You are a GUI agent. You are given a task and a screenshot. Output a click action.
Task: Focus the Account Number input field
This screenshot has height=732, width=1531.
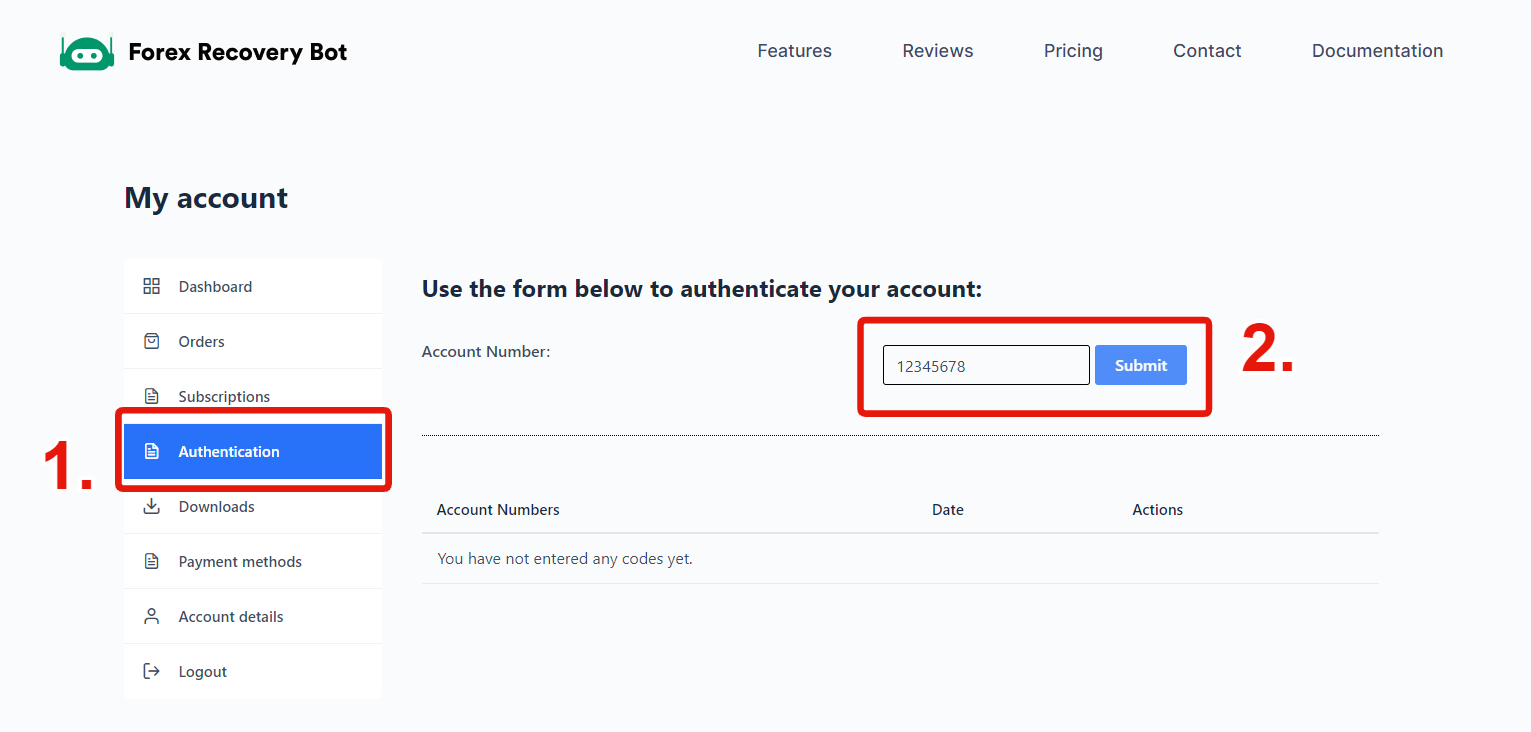986,365
